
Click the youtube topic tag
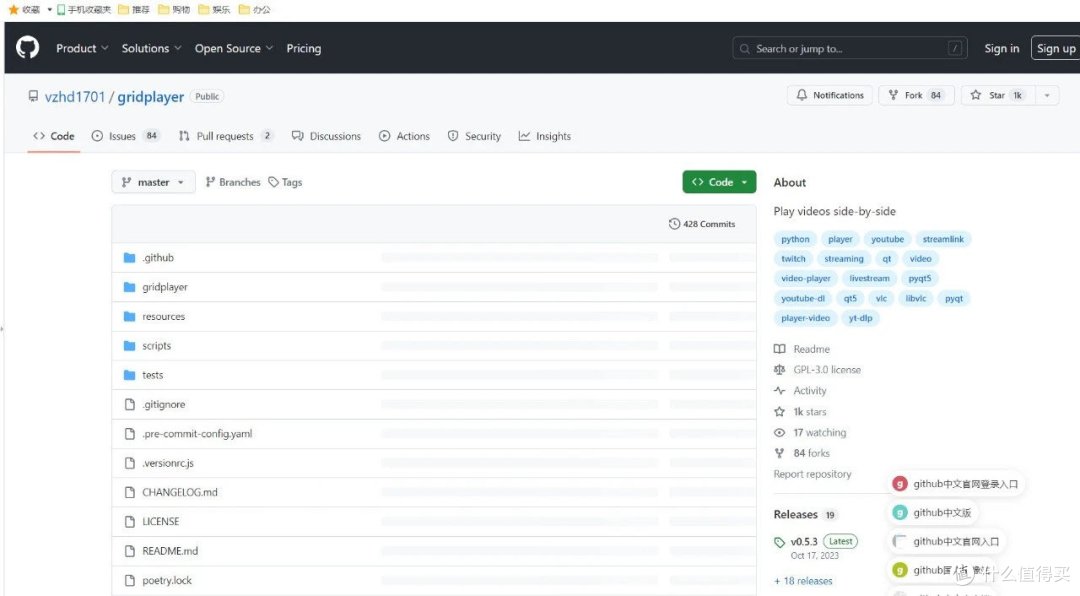pyautogui.click(x=887, y=239)
